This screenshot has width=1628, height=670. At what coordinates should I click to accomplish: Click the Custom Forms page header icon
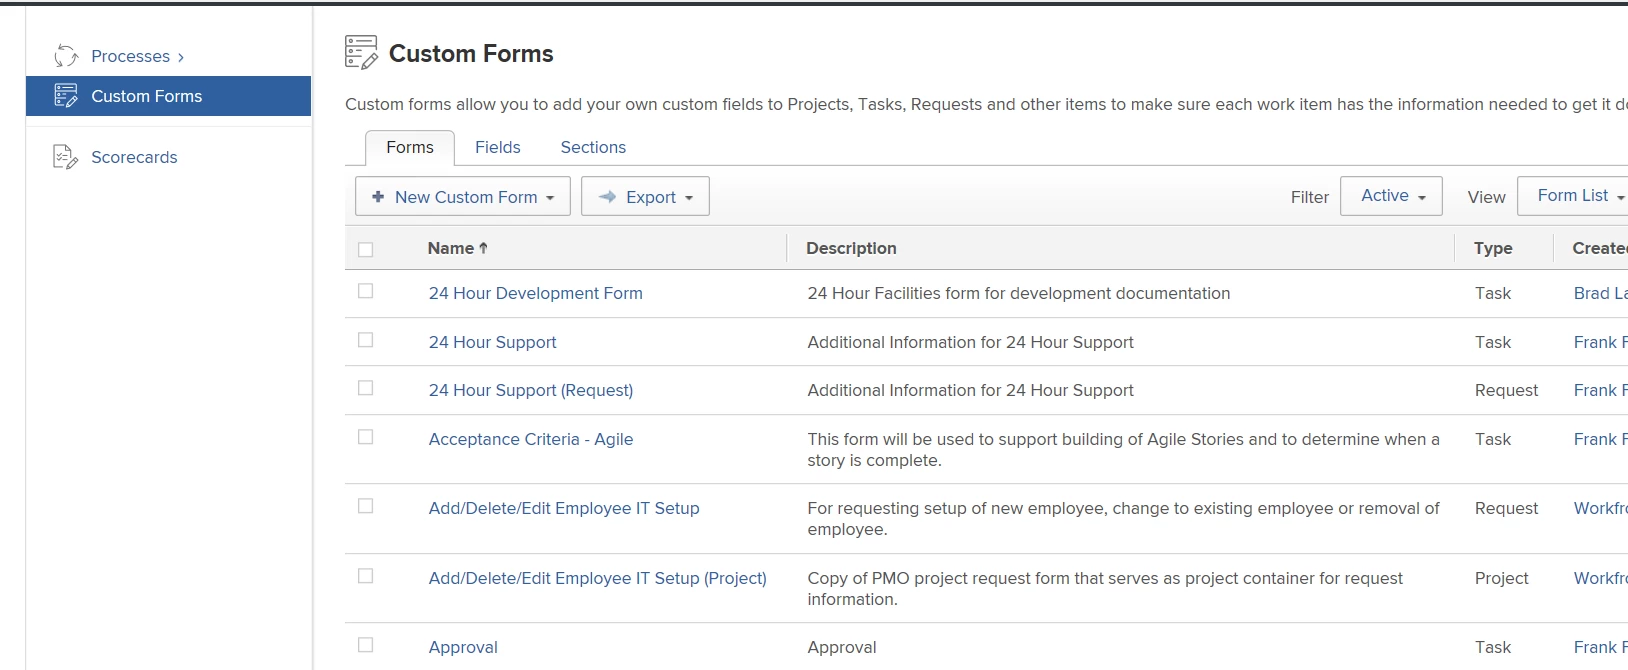(x=361, y=53)
